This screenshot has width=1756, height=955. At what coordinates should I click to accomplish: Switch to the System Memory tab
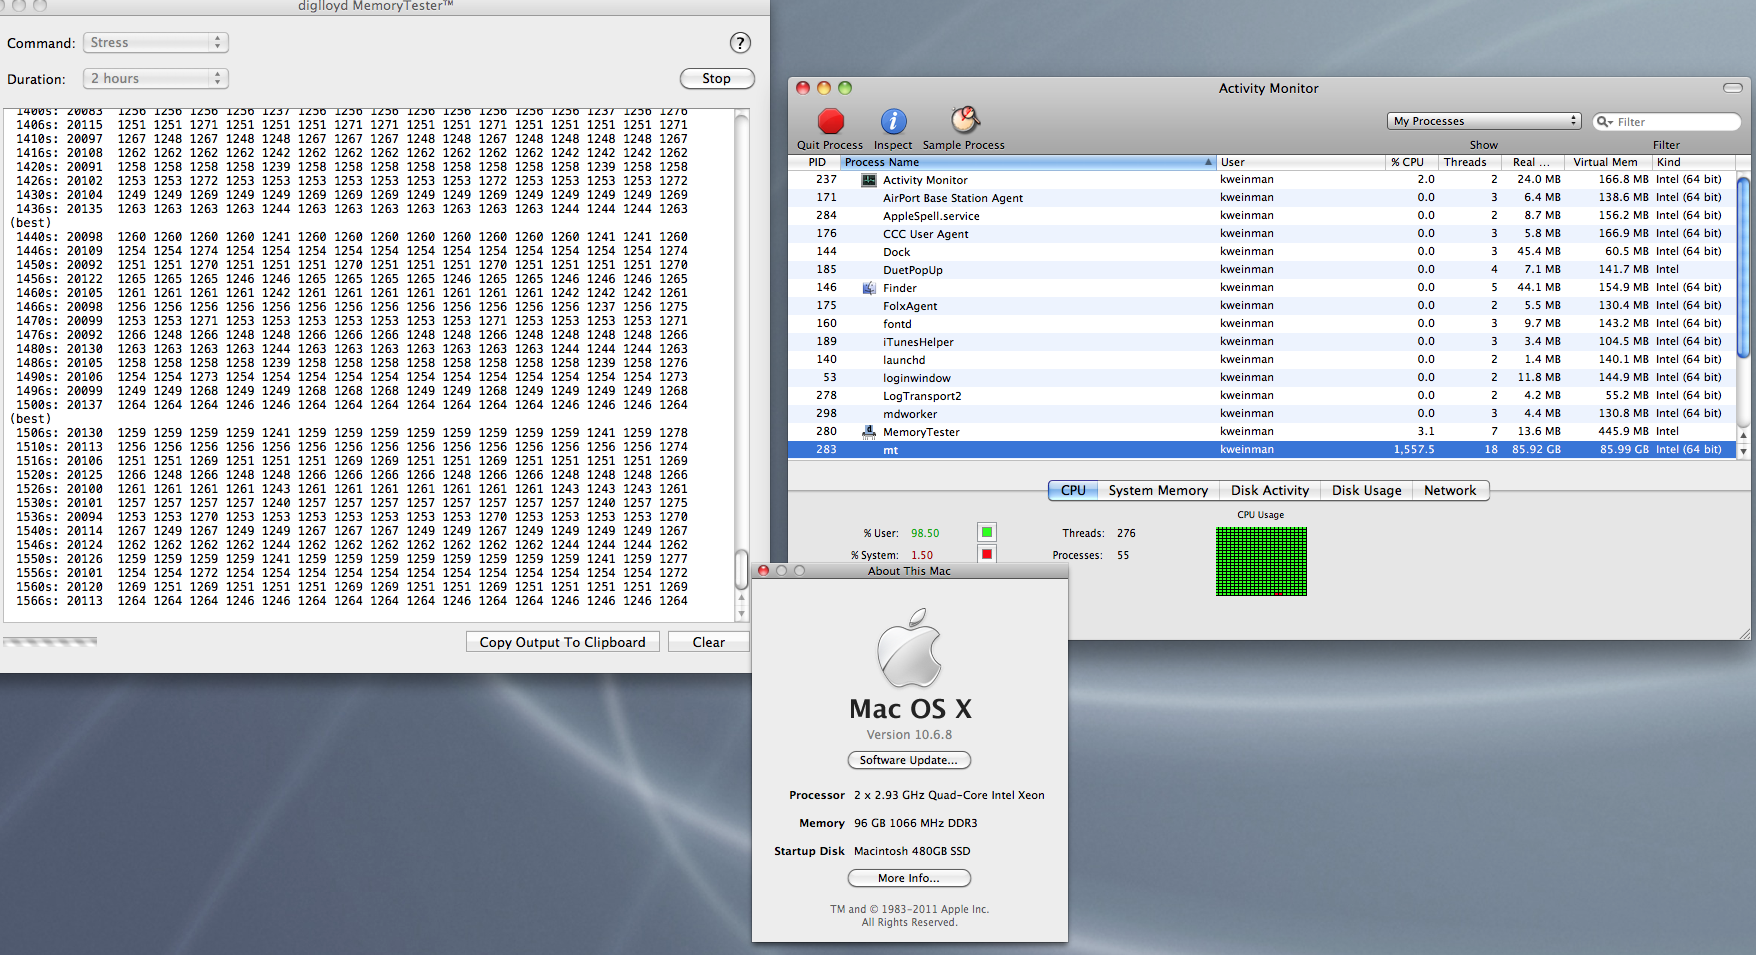(x=1157, y=491)
